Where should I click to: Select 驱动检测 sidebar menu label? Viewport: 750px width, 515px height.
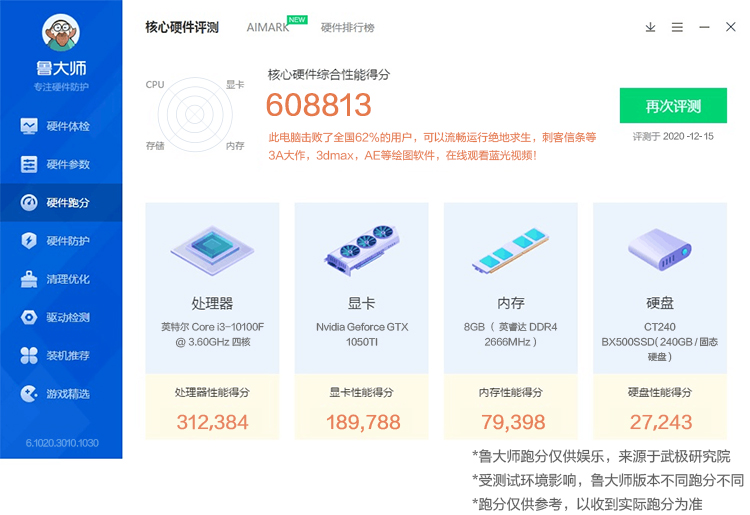(68, 318)
